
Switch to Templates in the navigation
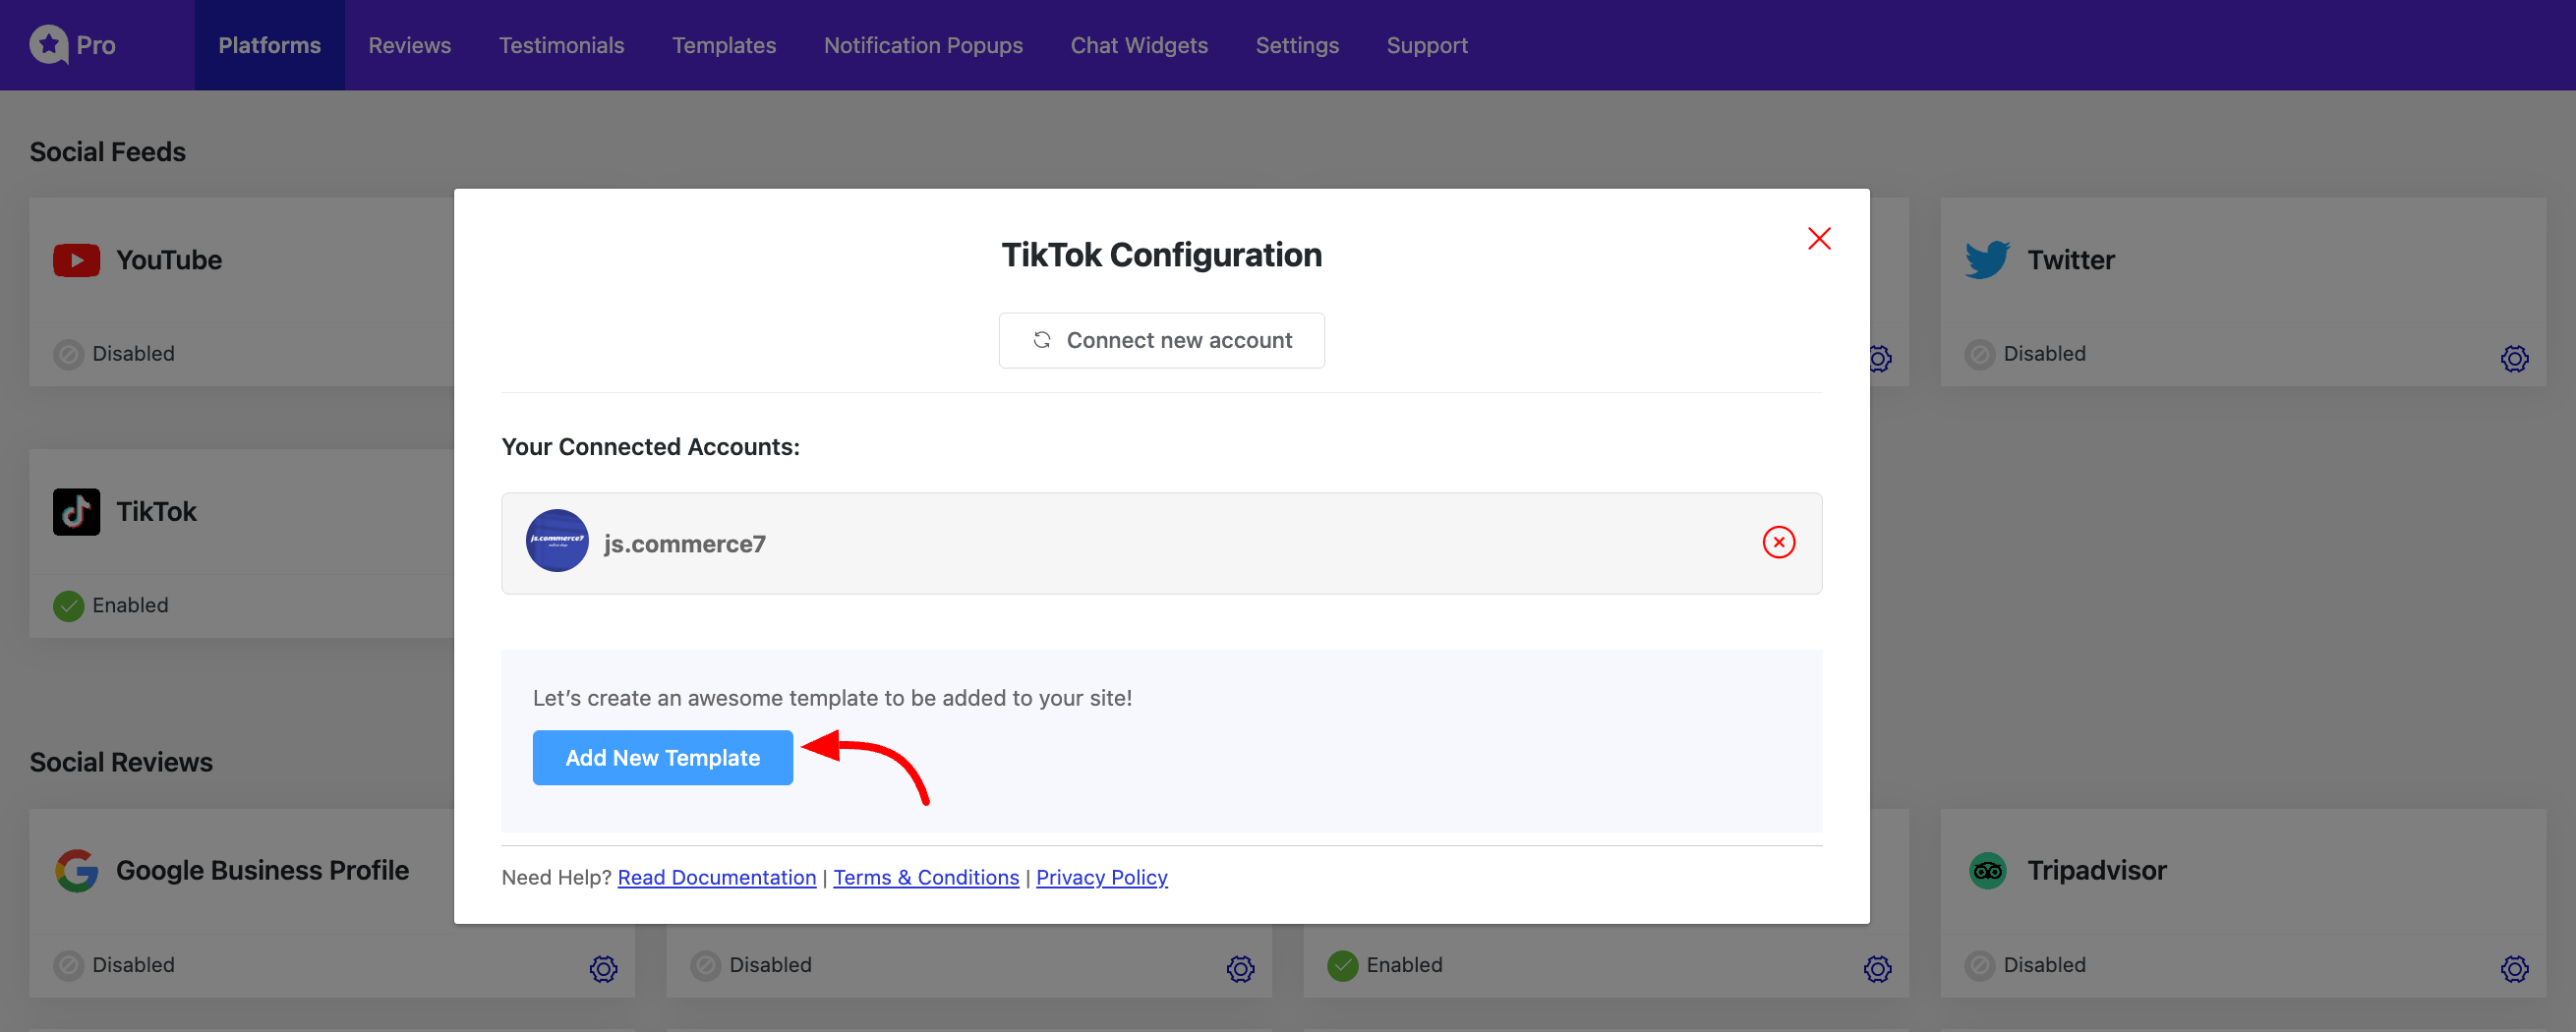(x=723, y=45)
